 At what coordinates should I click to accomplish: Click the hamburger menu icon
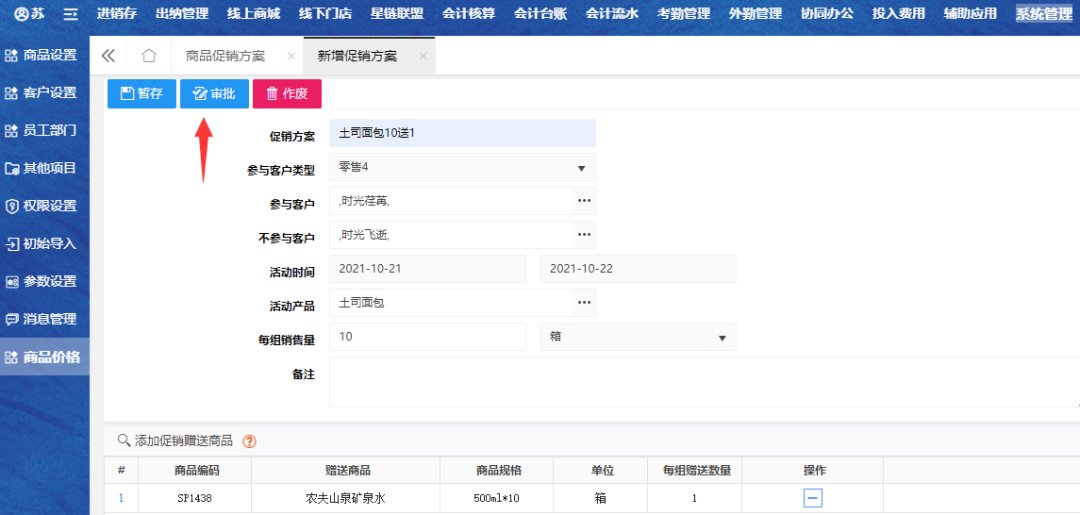point(70,14)
